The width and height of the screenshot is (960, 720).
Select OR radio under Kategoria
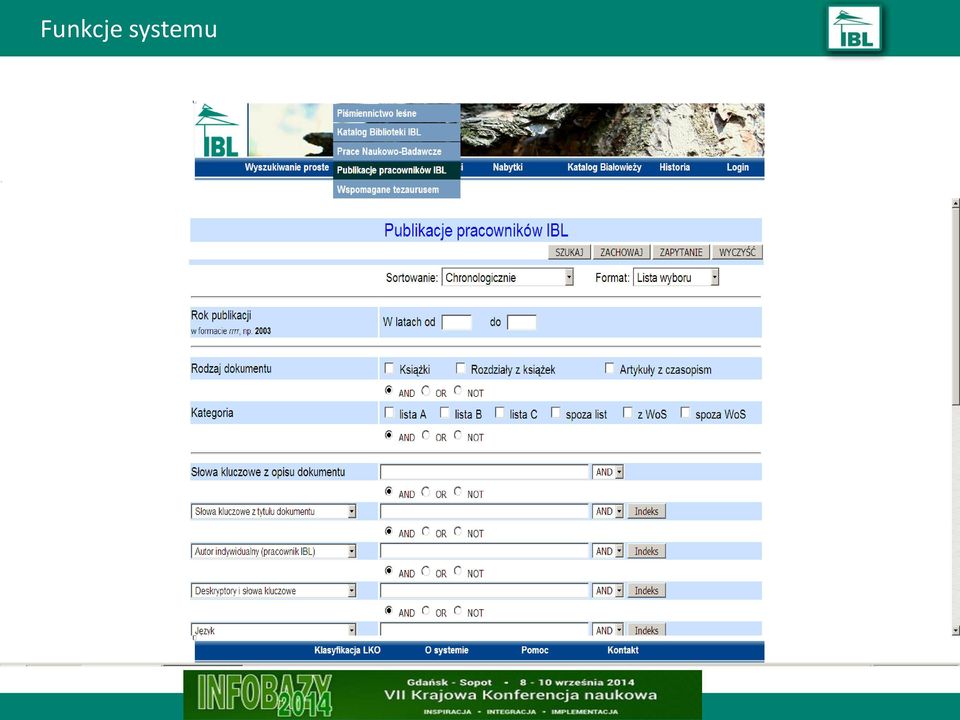(x=426, y=435)
